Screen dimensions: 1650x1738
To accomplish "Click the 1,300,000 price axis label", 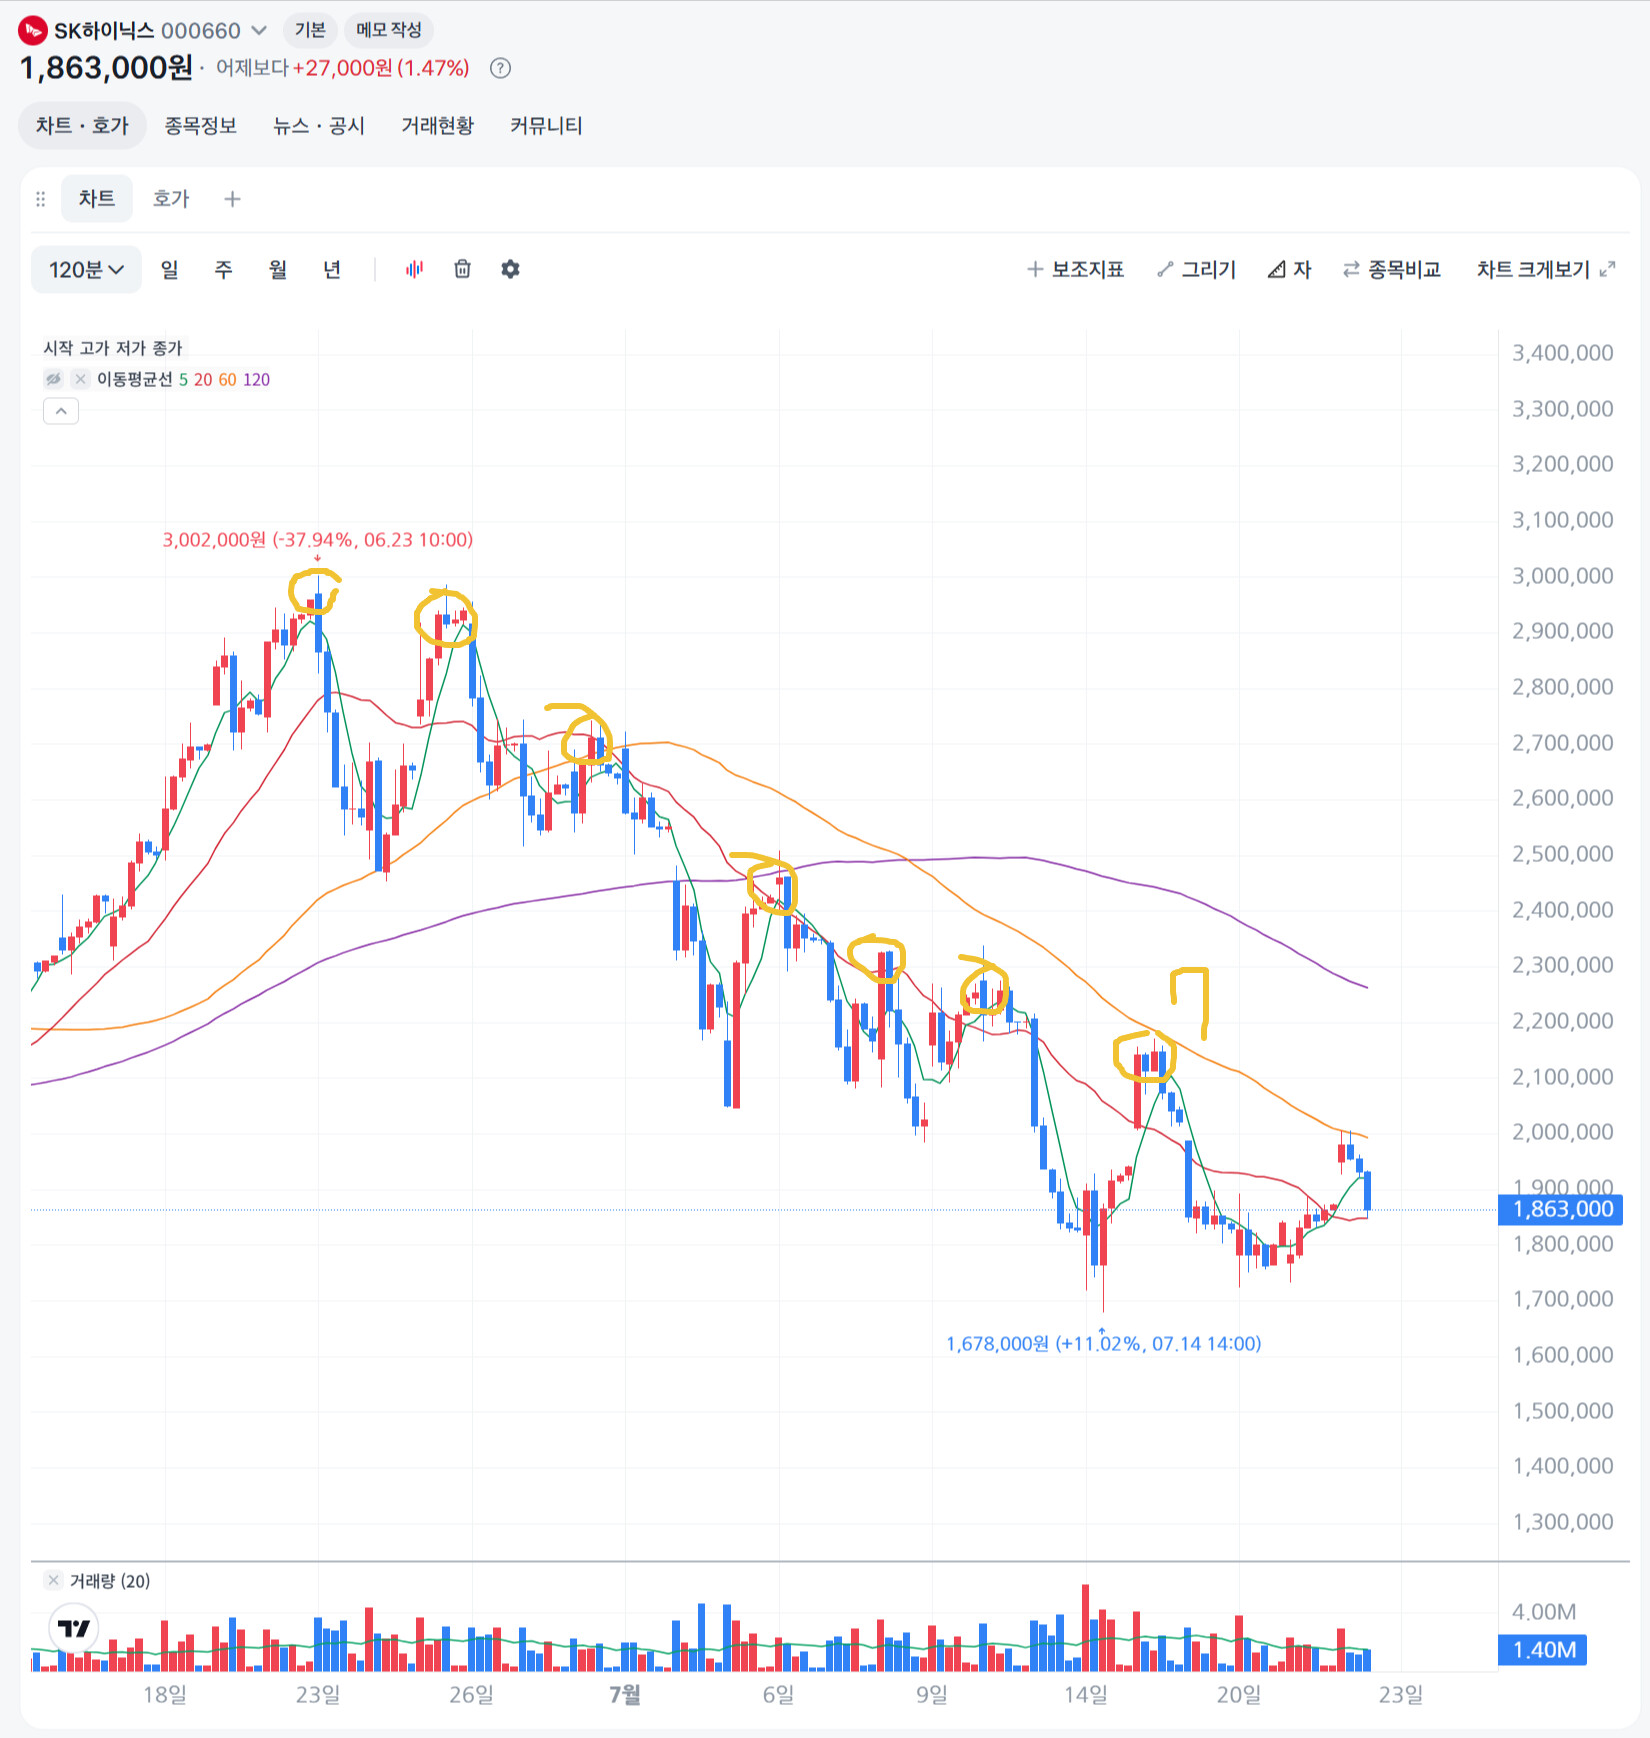I will (x=1563, y=1522).
